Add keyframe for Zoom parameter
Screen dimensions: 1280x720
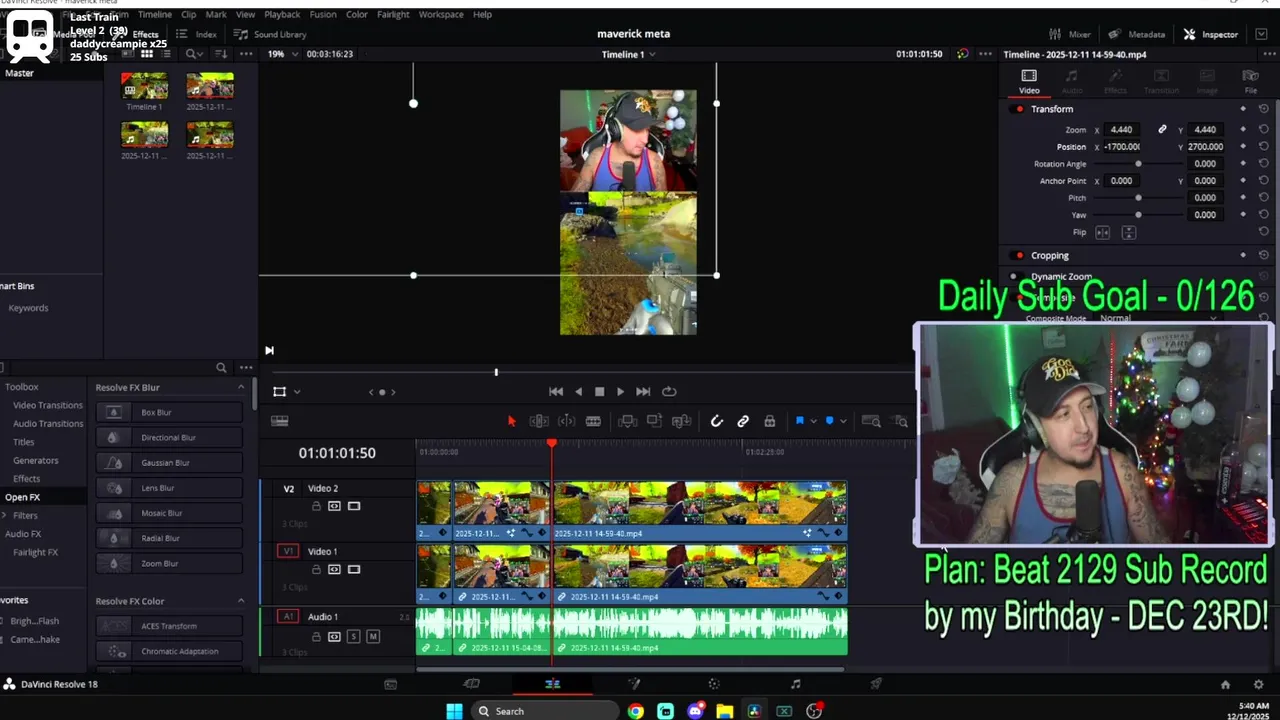pyautogui.click(x=1243, y=130)
